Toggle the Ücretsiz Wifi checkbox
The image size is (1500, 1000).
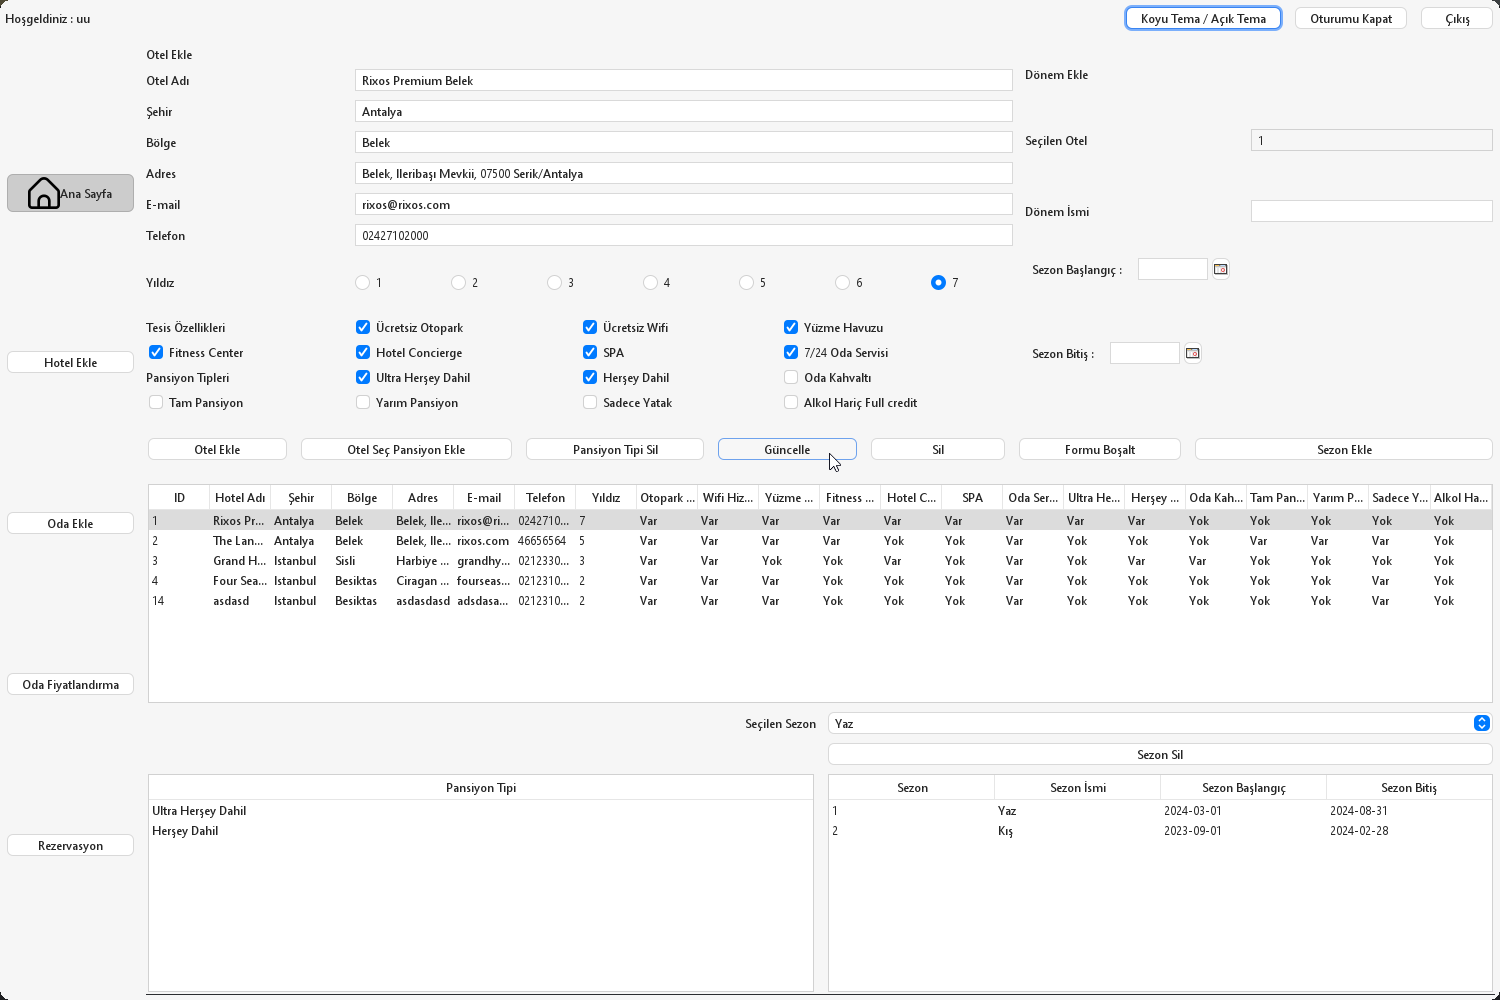click(590, 327)
